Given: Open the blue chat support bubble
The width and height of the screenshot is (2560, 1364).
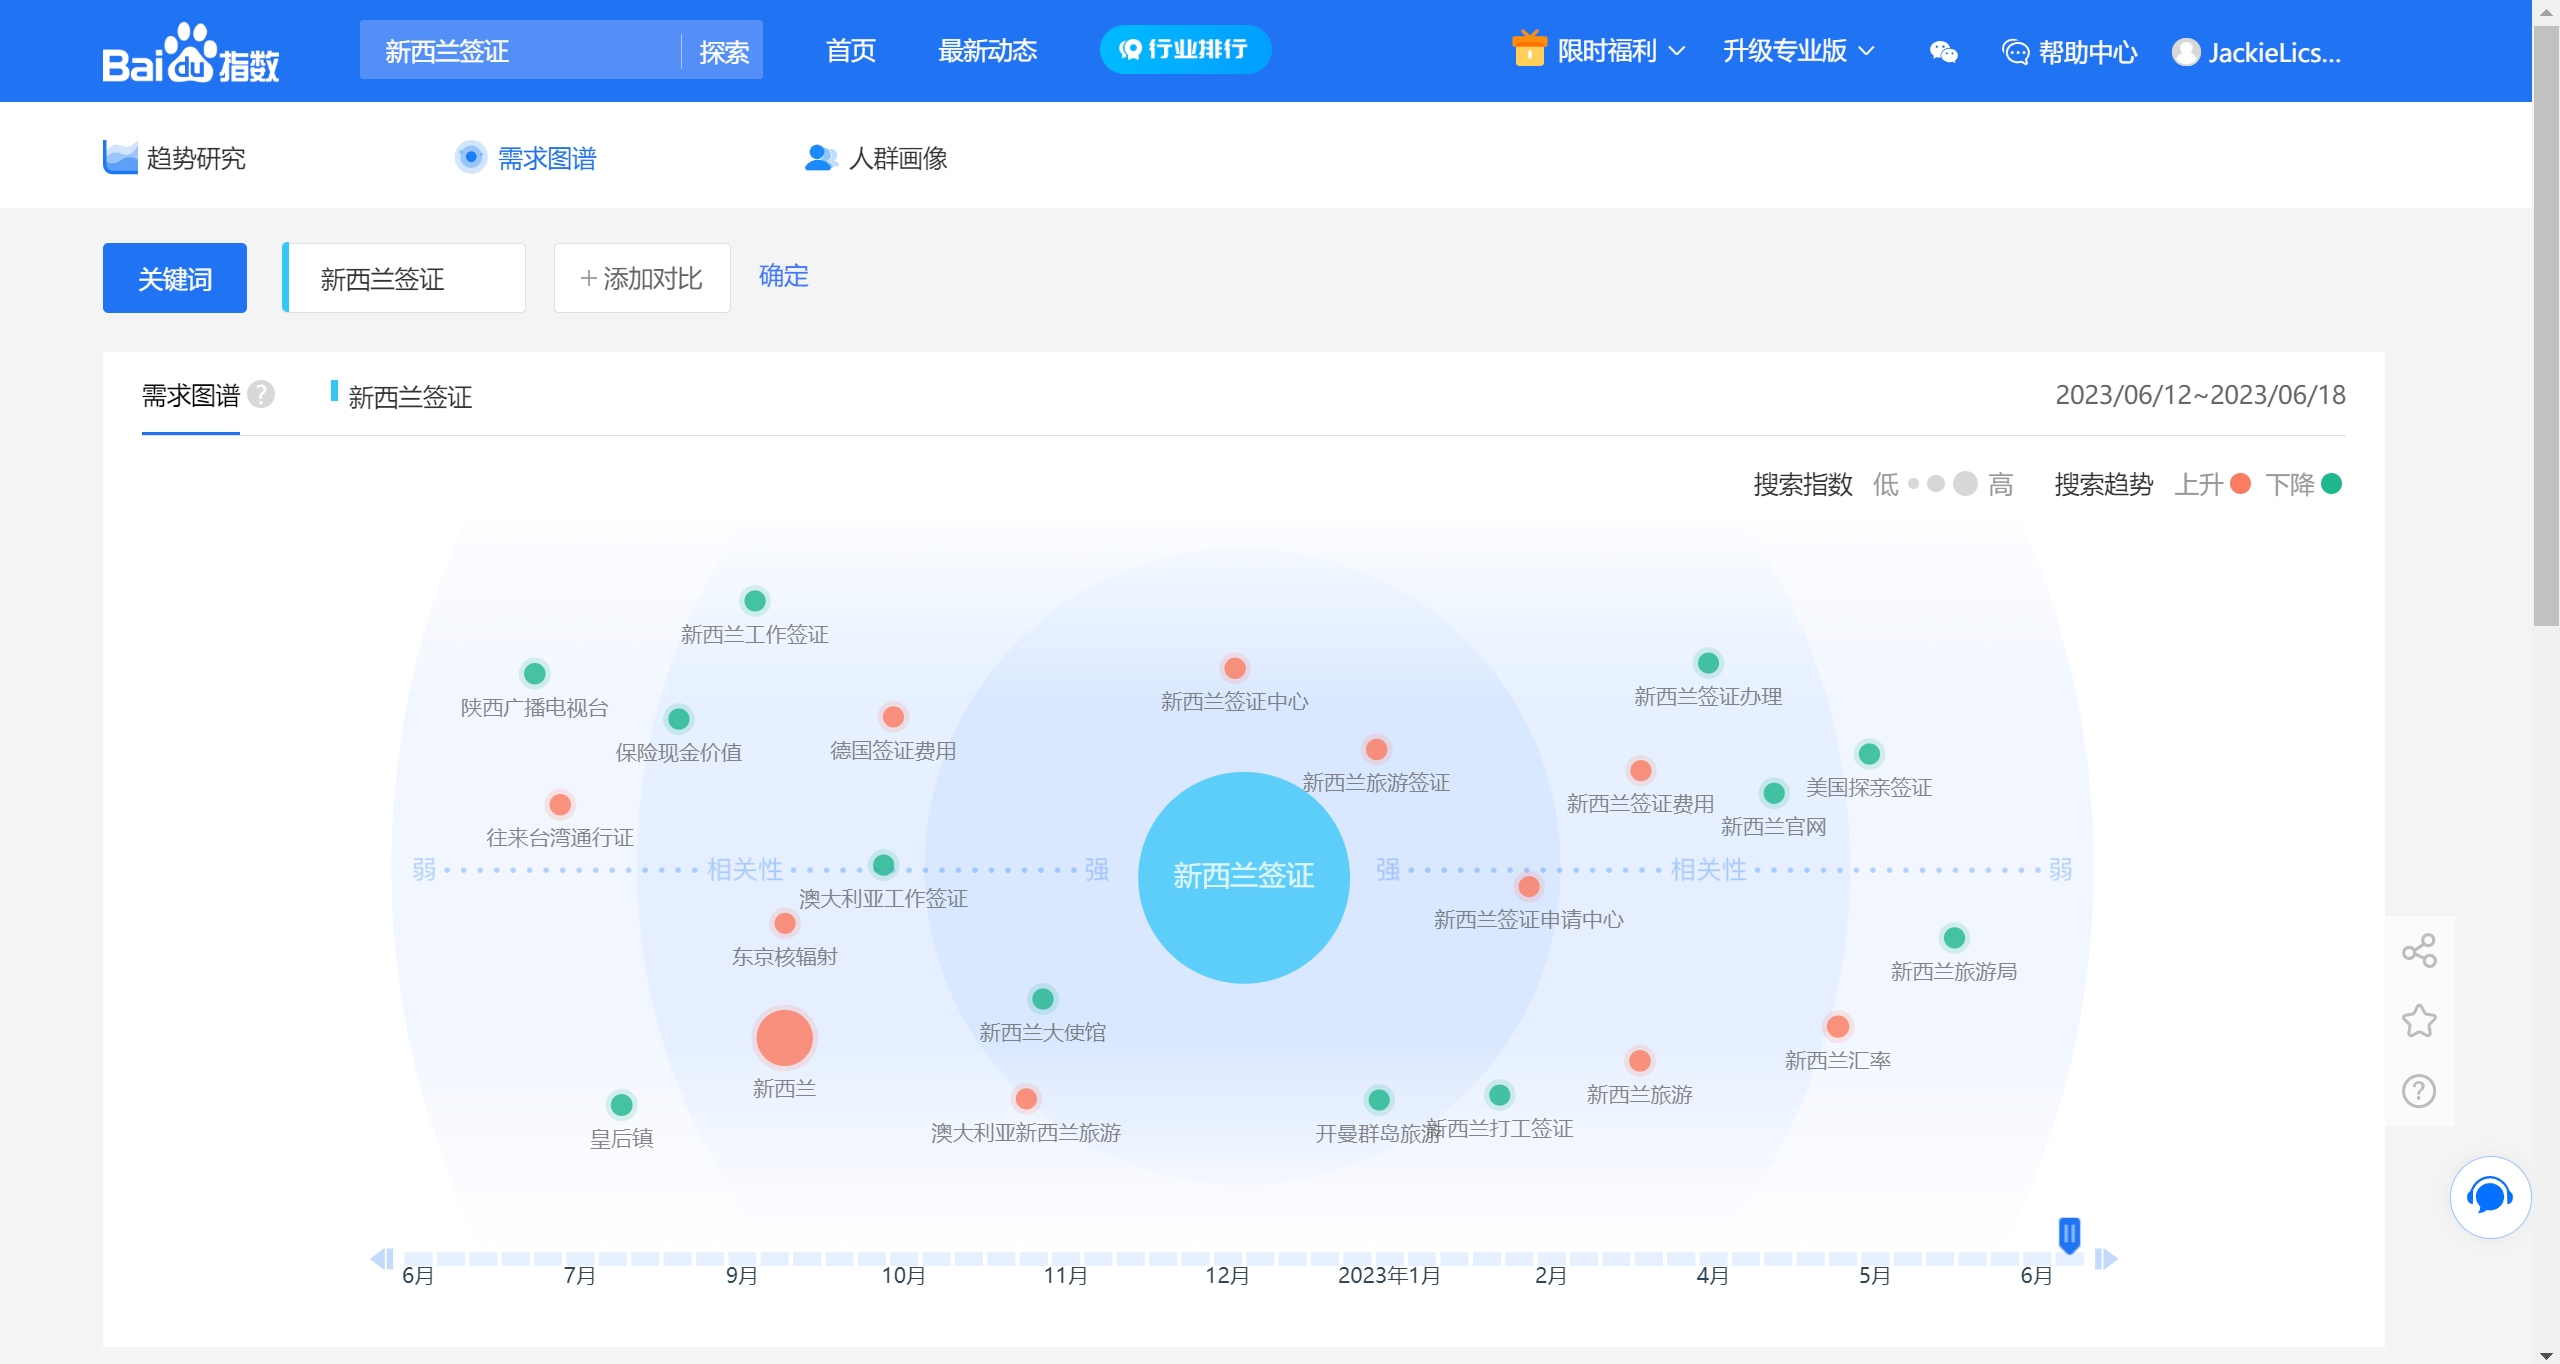Looking at the screenshot, I should pyautogui.click(x=2489, y=1197).
